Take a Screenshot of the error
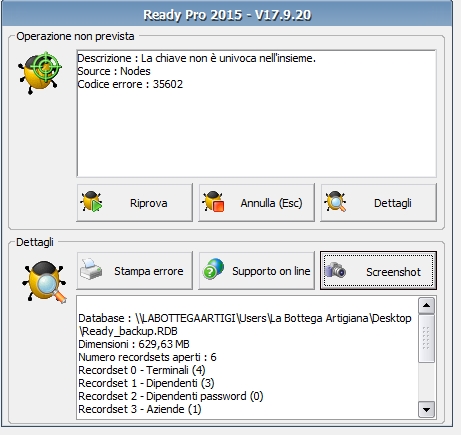The image size is (461, 435). (x=379, y=271)
